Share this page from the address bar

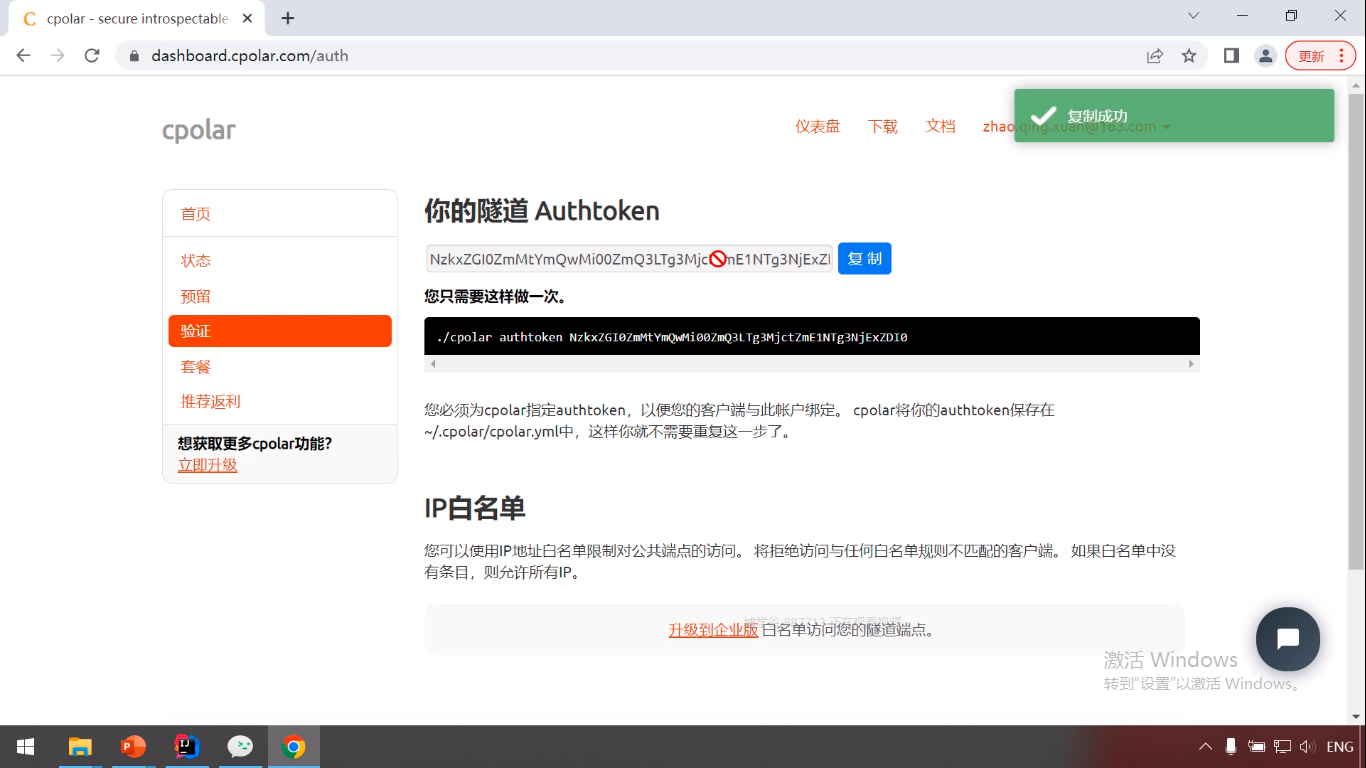pyautogui.click(x=1155, y=56)
